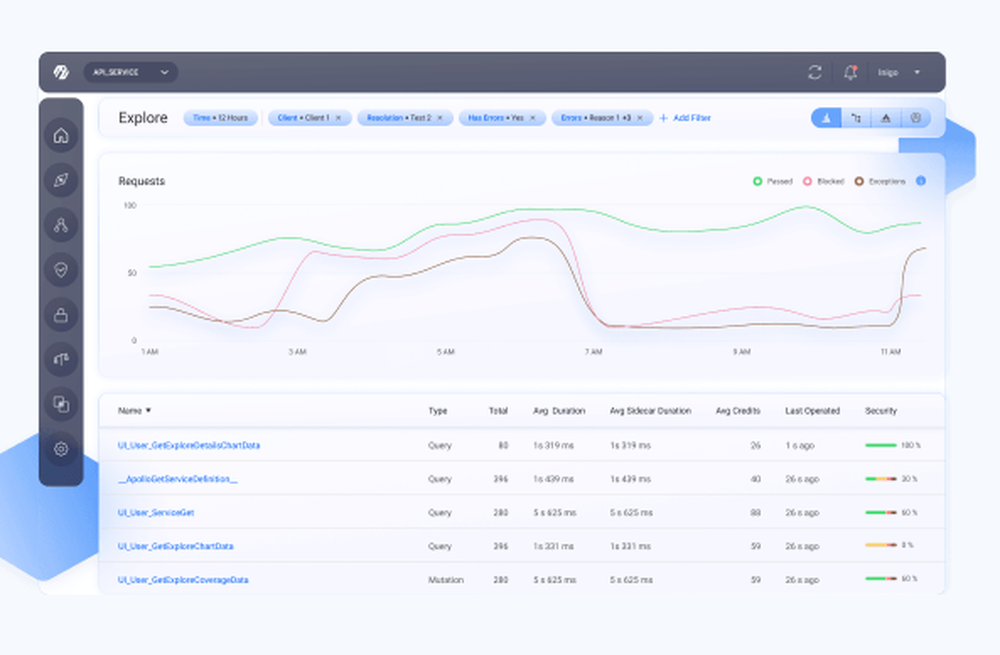Toggle the Exceptions series in the legend
Viewport: 1000px width, 655px height.
click(x=880, y=181)
